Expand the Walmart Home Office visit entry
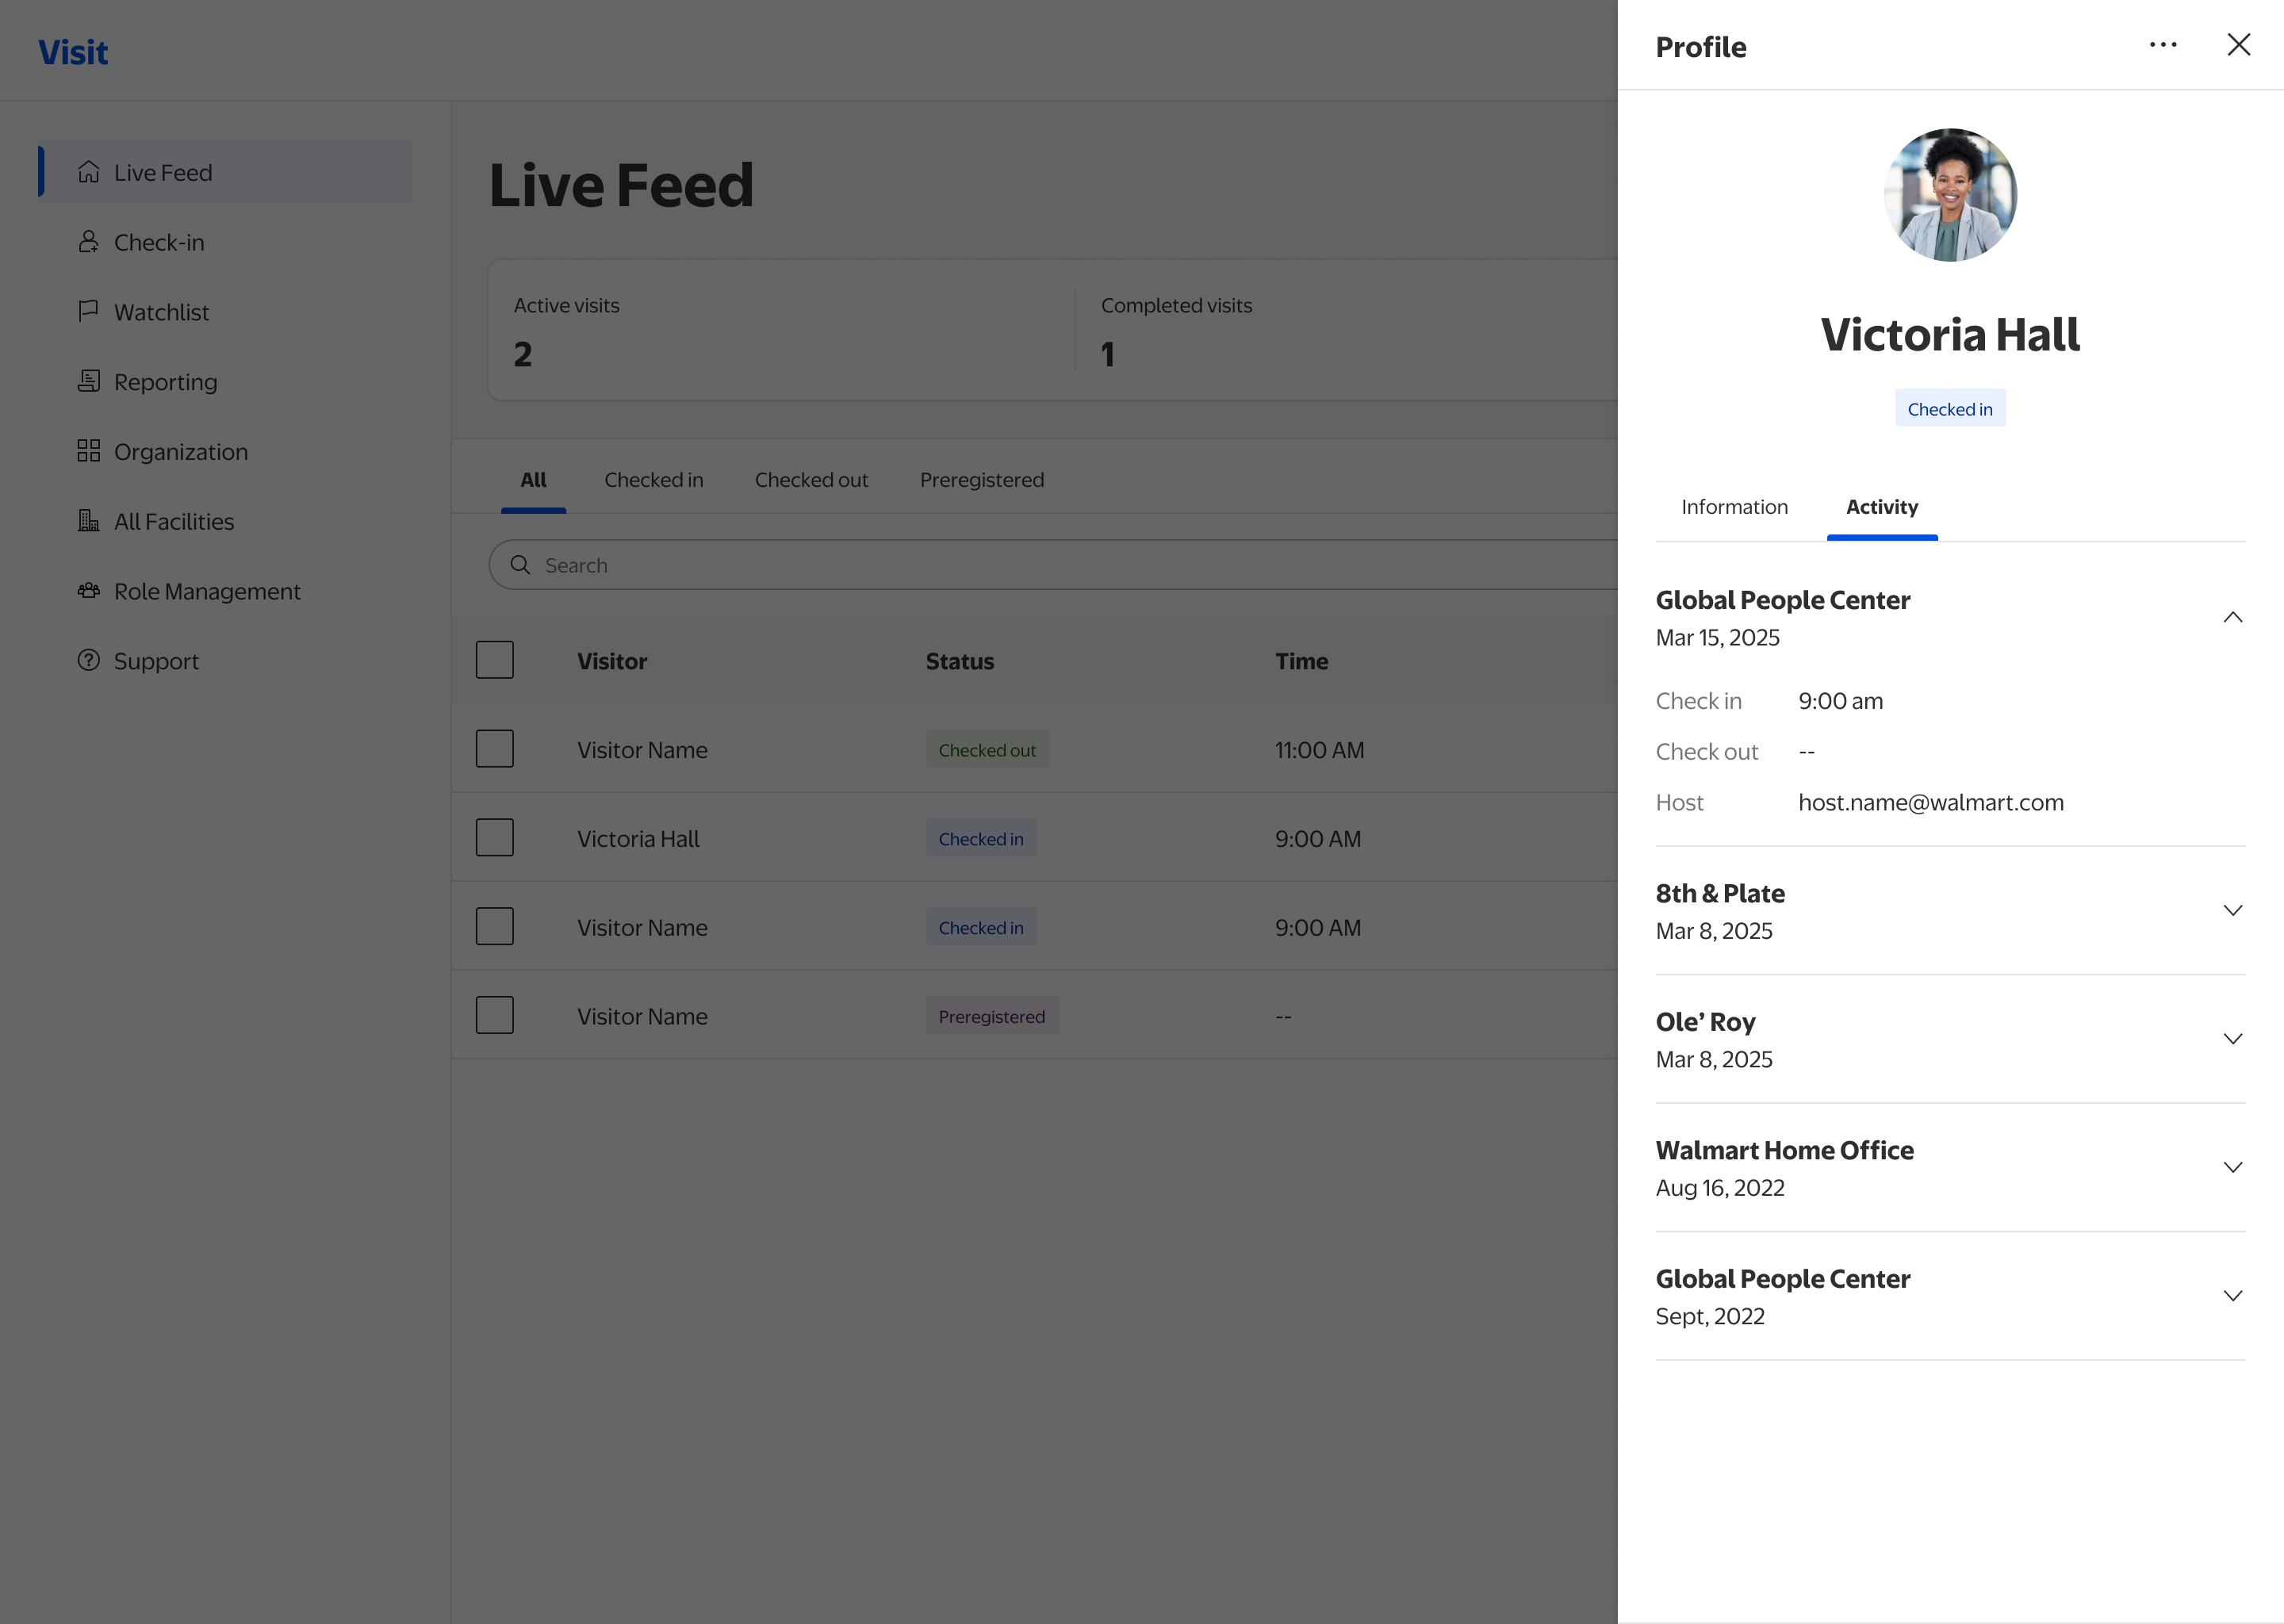The image size is (2284, 1624). pos(2233,1167)
